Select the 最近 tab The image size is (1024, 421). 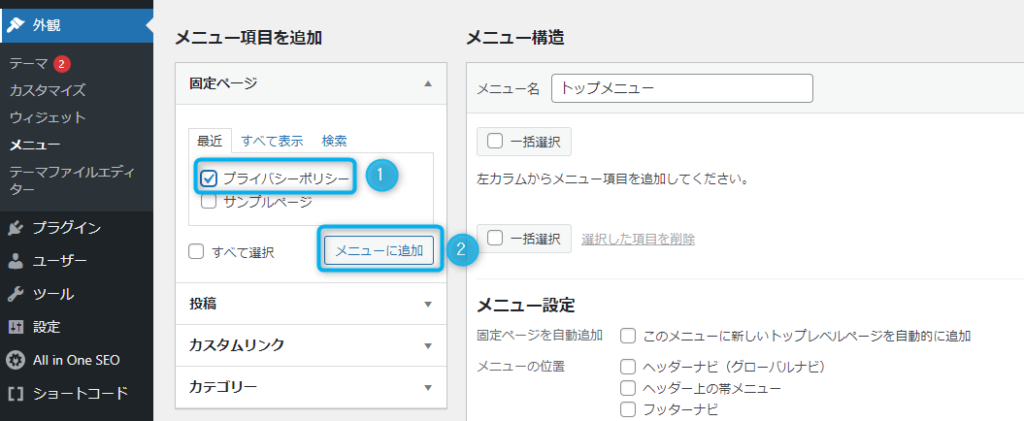[210, 140]
